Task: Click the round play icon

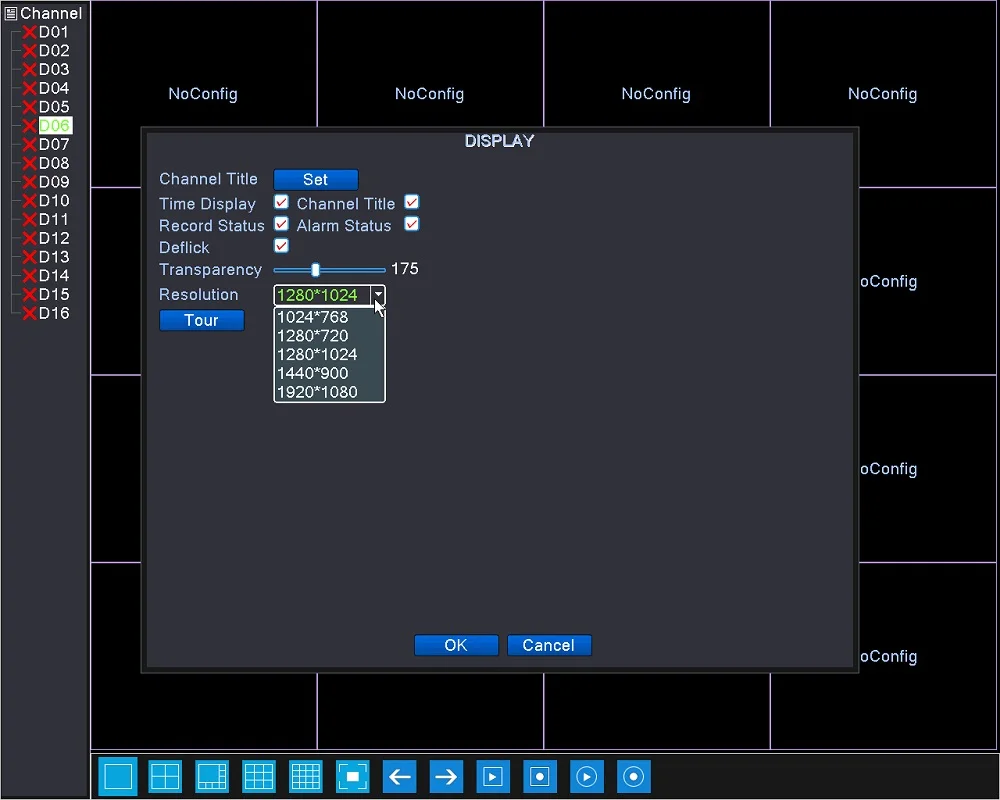Action: pos(587,776)
